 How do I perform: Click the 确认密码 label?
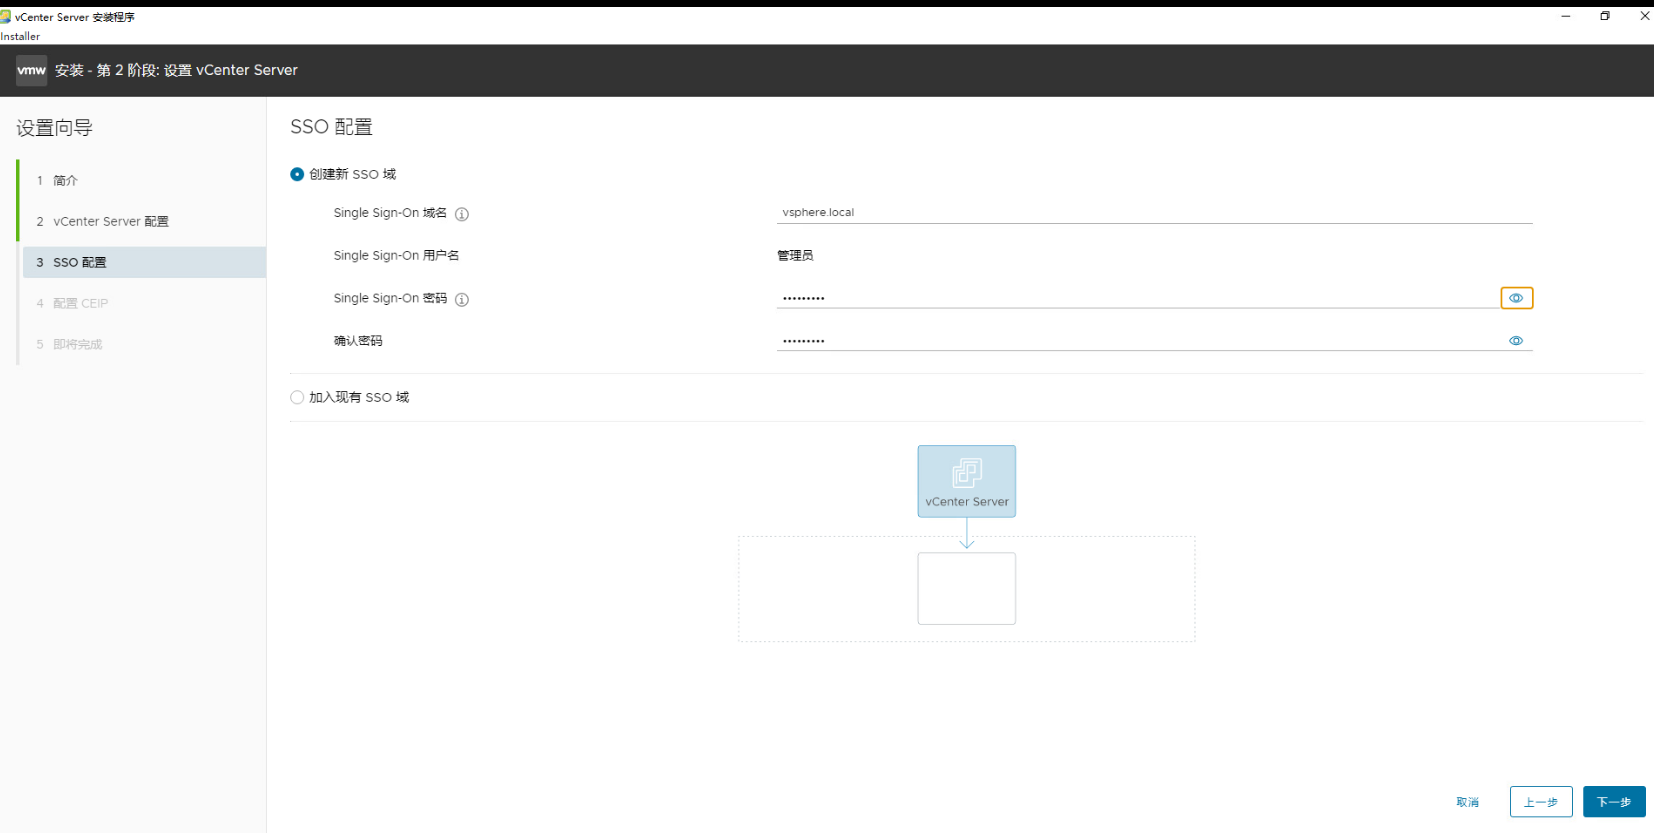[x=358, y=341]
